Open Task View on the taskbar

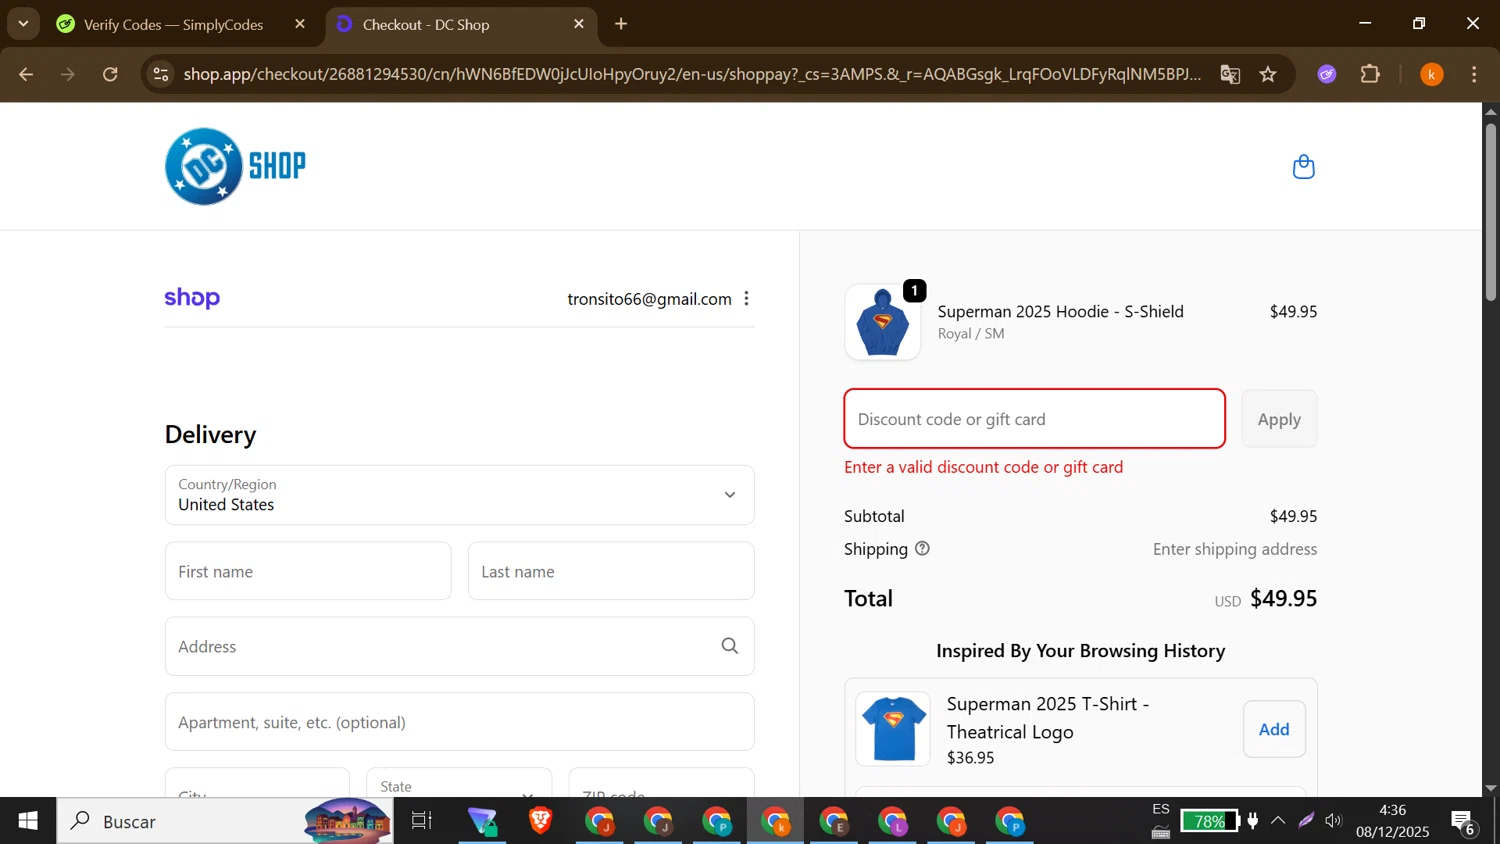pyautogui.click(x=422, y=821)
